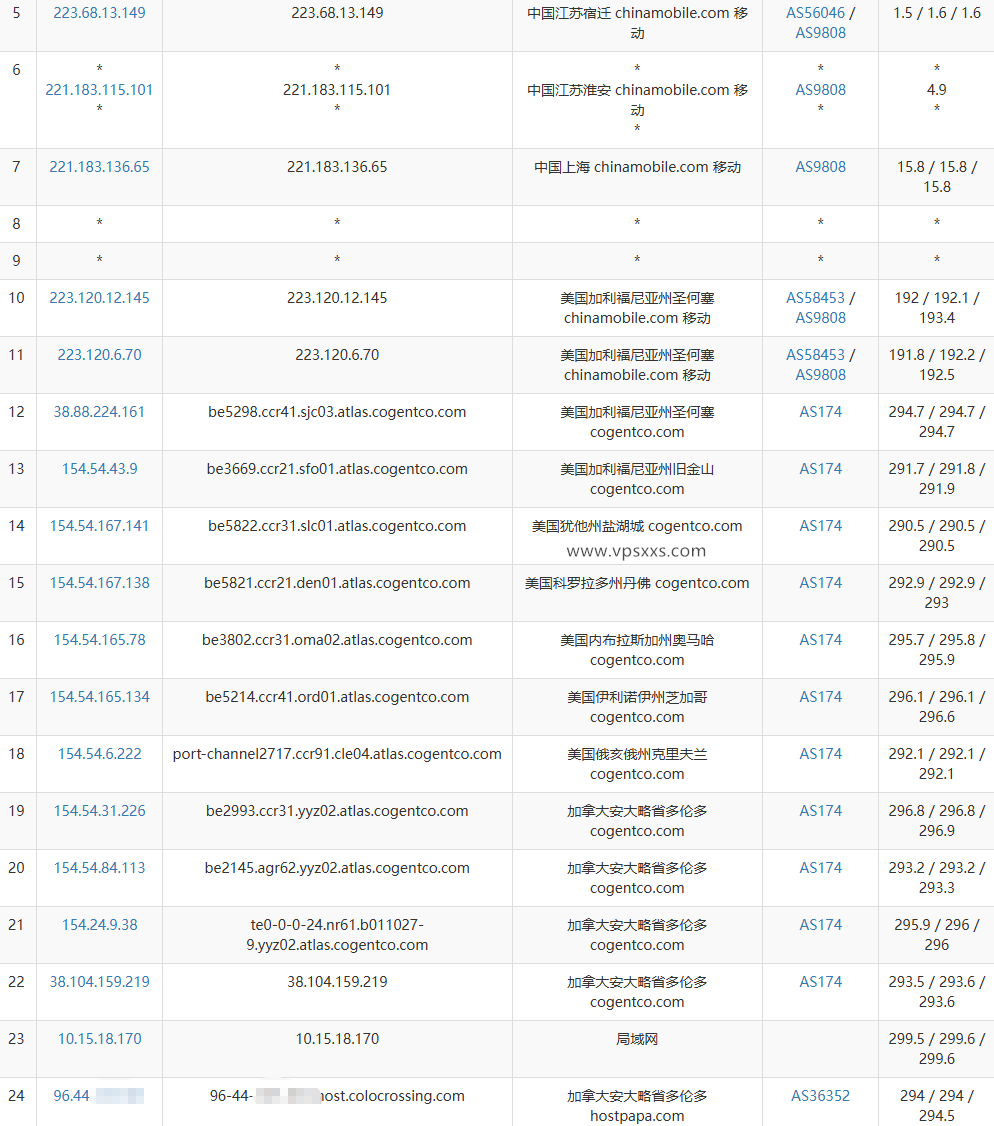Open the AS174 link in hop 16
Image resolution: width=994 pixels, height=1126 pixels.
click(x=820, y=640)
